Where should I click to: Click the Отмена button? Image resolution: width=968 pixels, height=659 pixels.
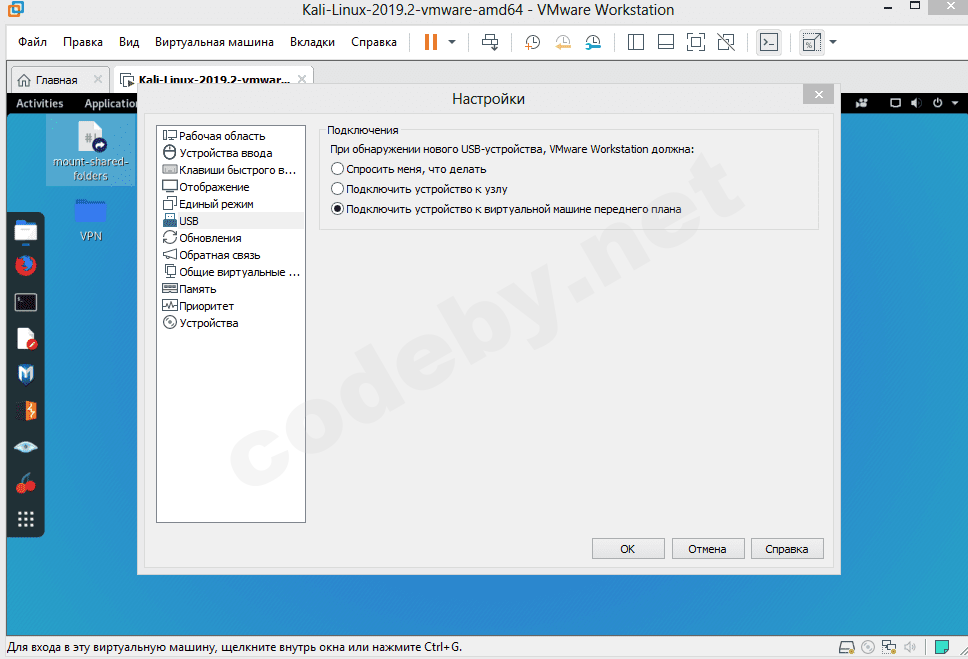[707, 548]
